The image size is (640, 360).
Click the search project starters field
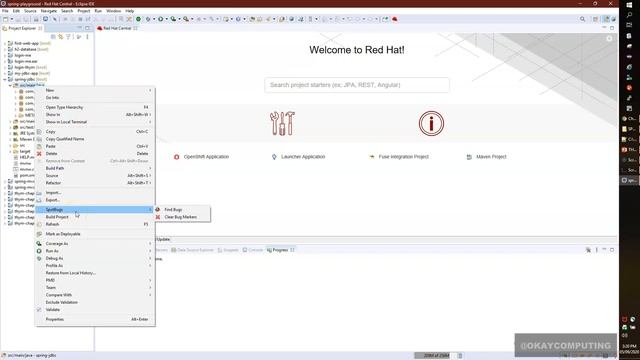click(x=357, y=85)
